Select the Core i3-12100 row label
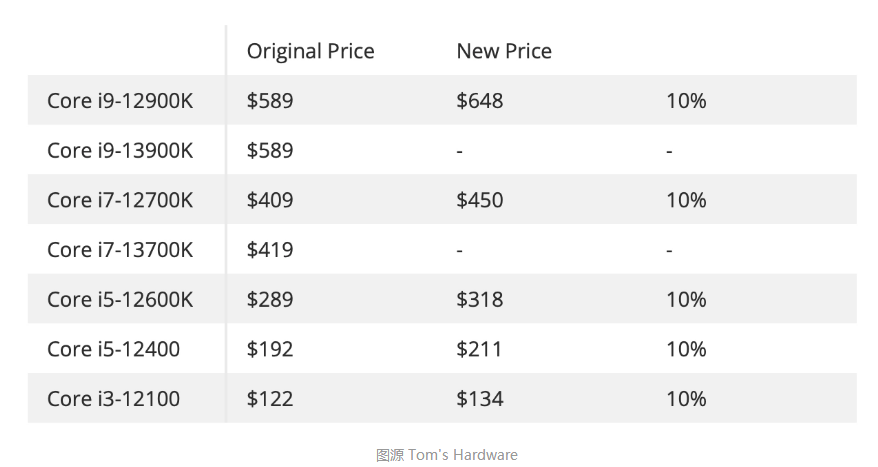This screenshot has width=878, height=467. click(x=114, y=399)
